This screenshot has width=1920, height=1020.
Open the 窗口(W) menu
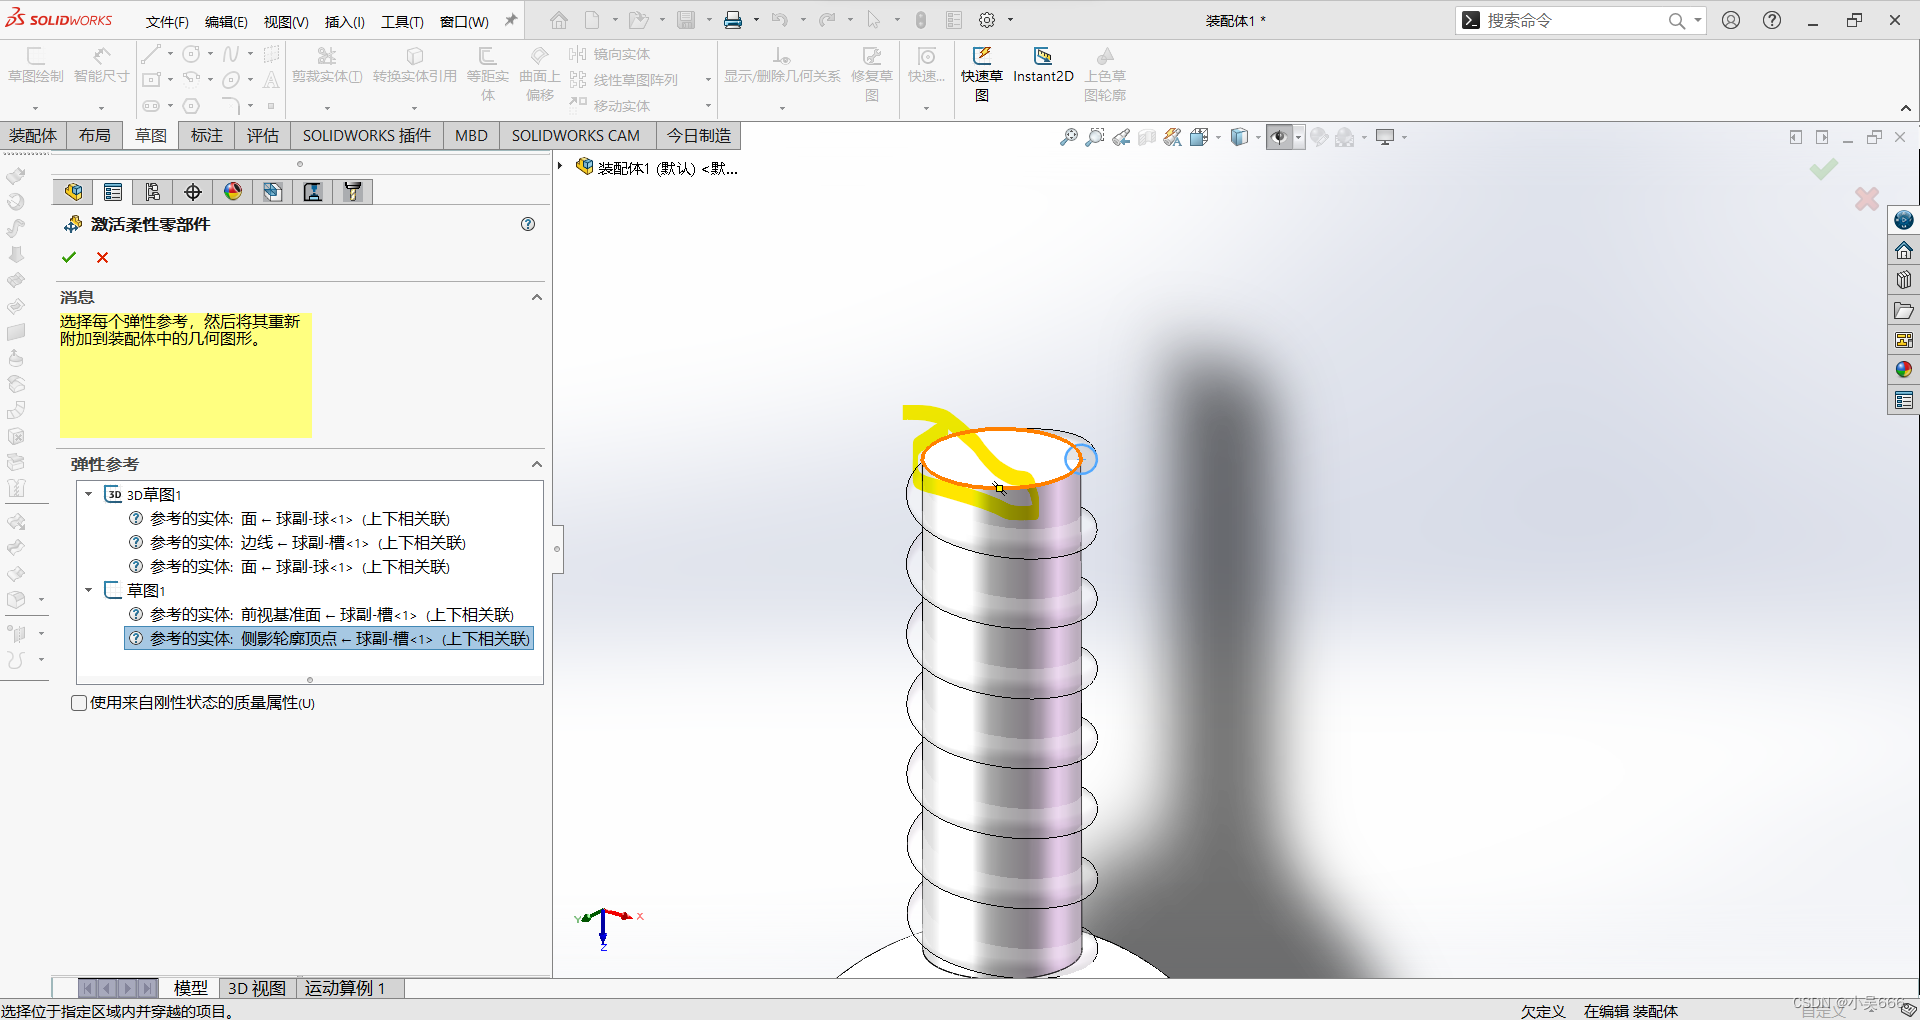[x=464, y=21]
